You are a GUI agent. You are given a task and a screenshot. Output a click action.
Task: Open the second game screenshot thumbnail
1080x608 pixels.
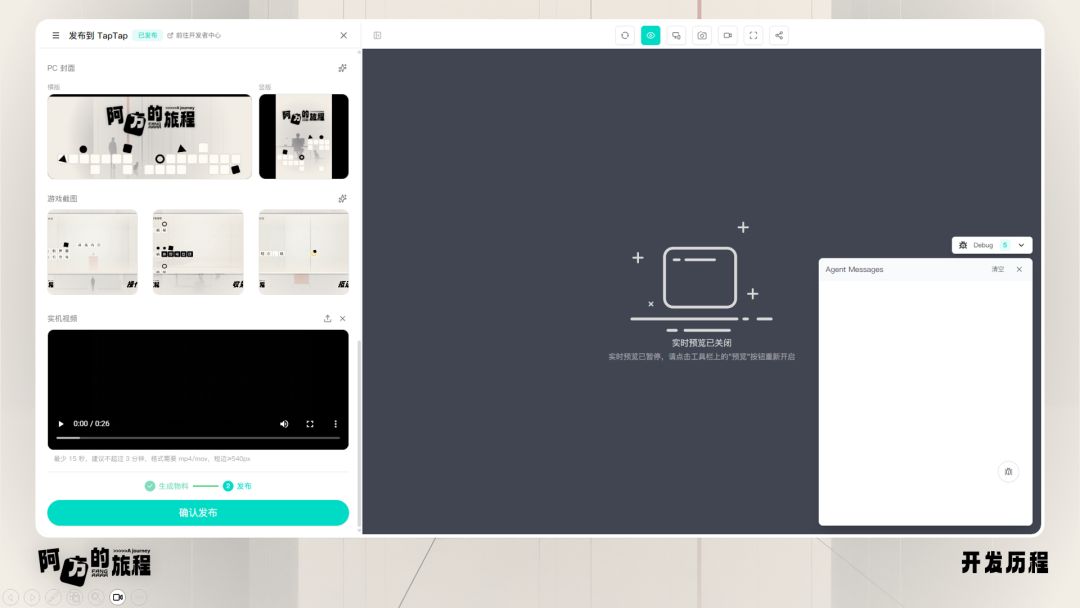pyautogui.click(x=198, y=252)
